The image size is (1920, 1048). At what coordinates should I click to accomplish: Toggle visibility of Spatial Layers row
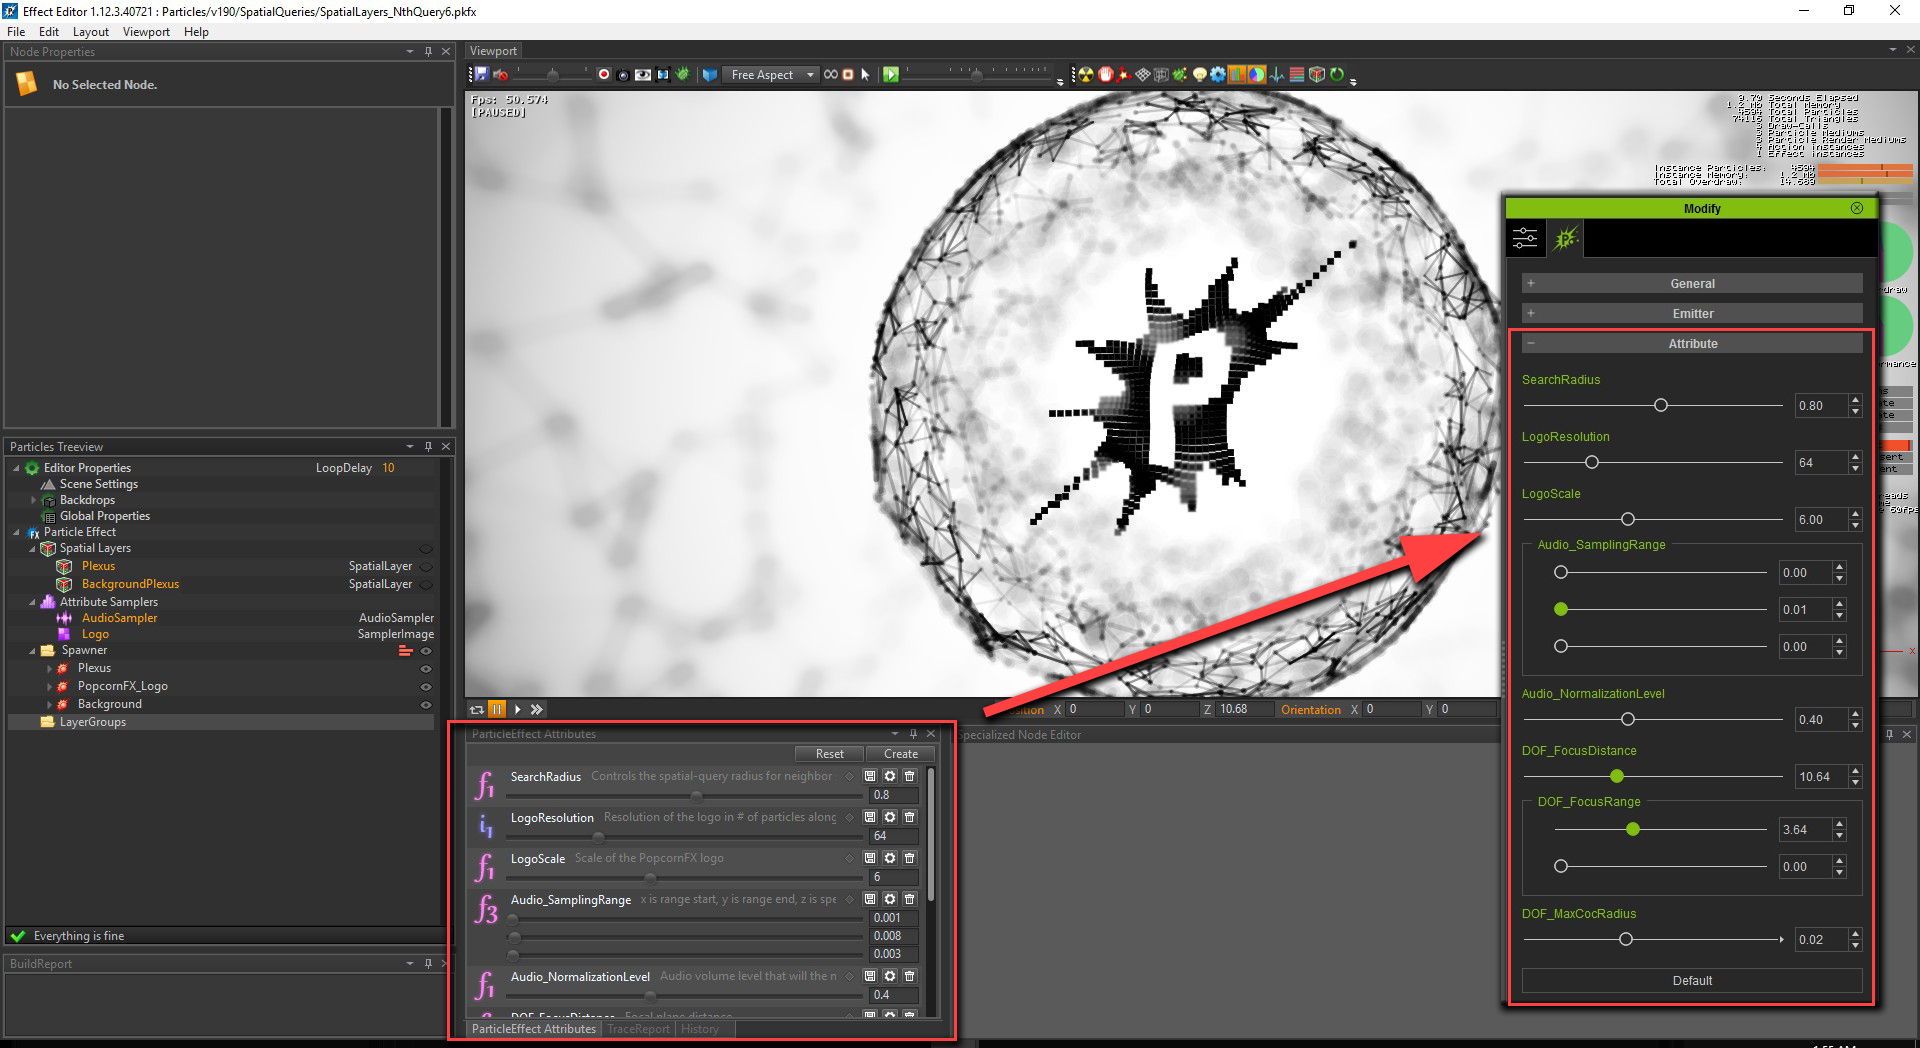pos(426,549)
